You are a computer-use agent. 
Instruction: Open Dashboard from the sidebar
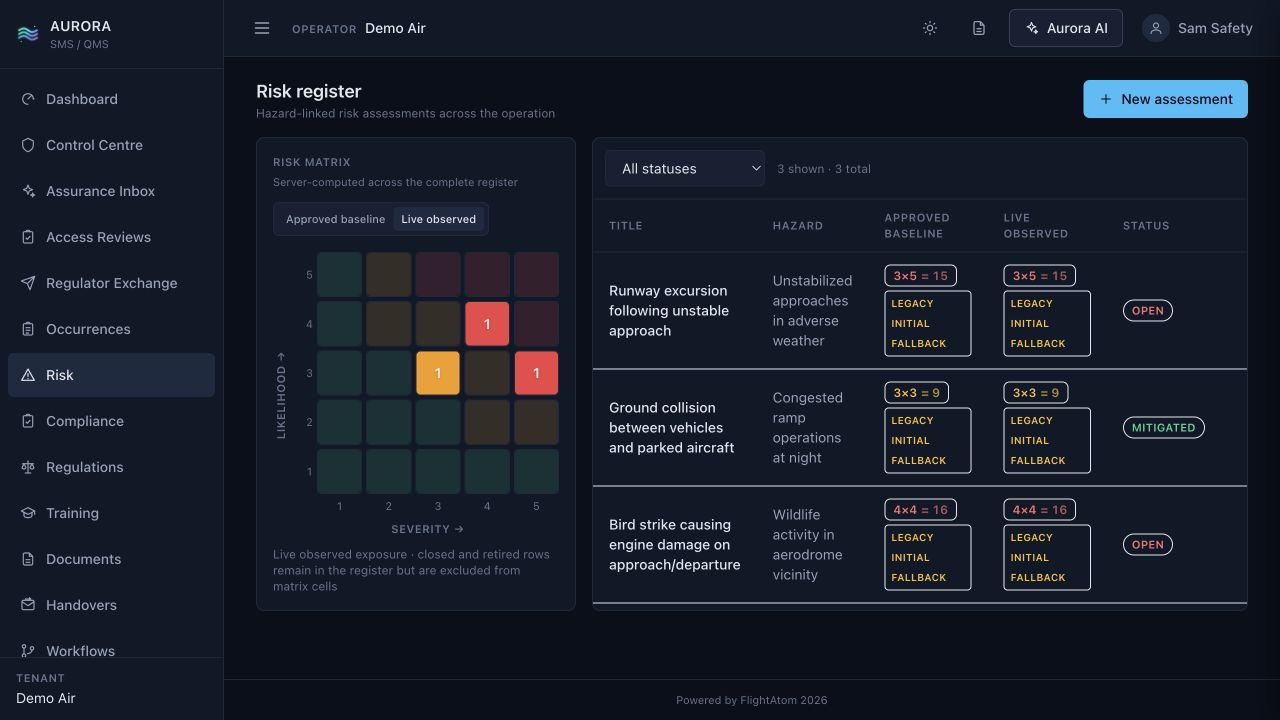111,99
